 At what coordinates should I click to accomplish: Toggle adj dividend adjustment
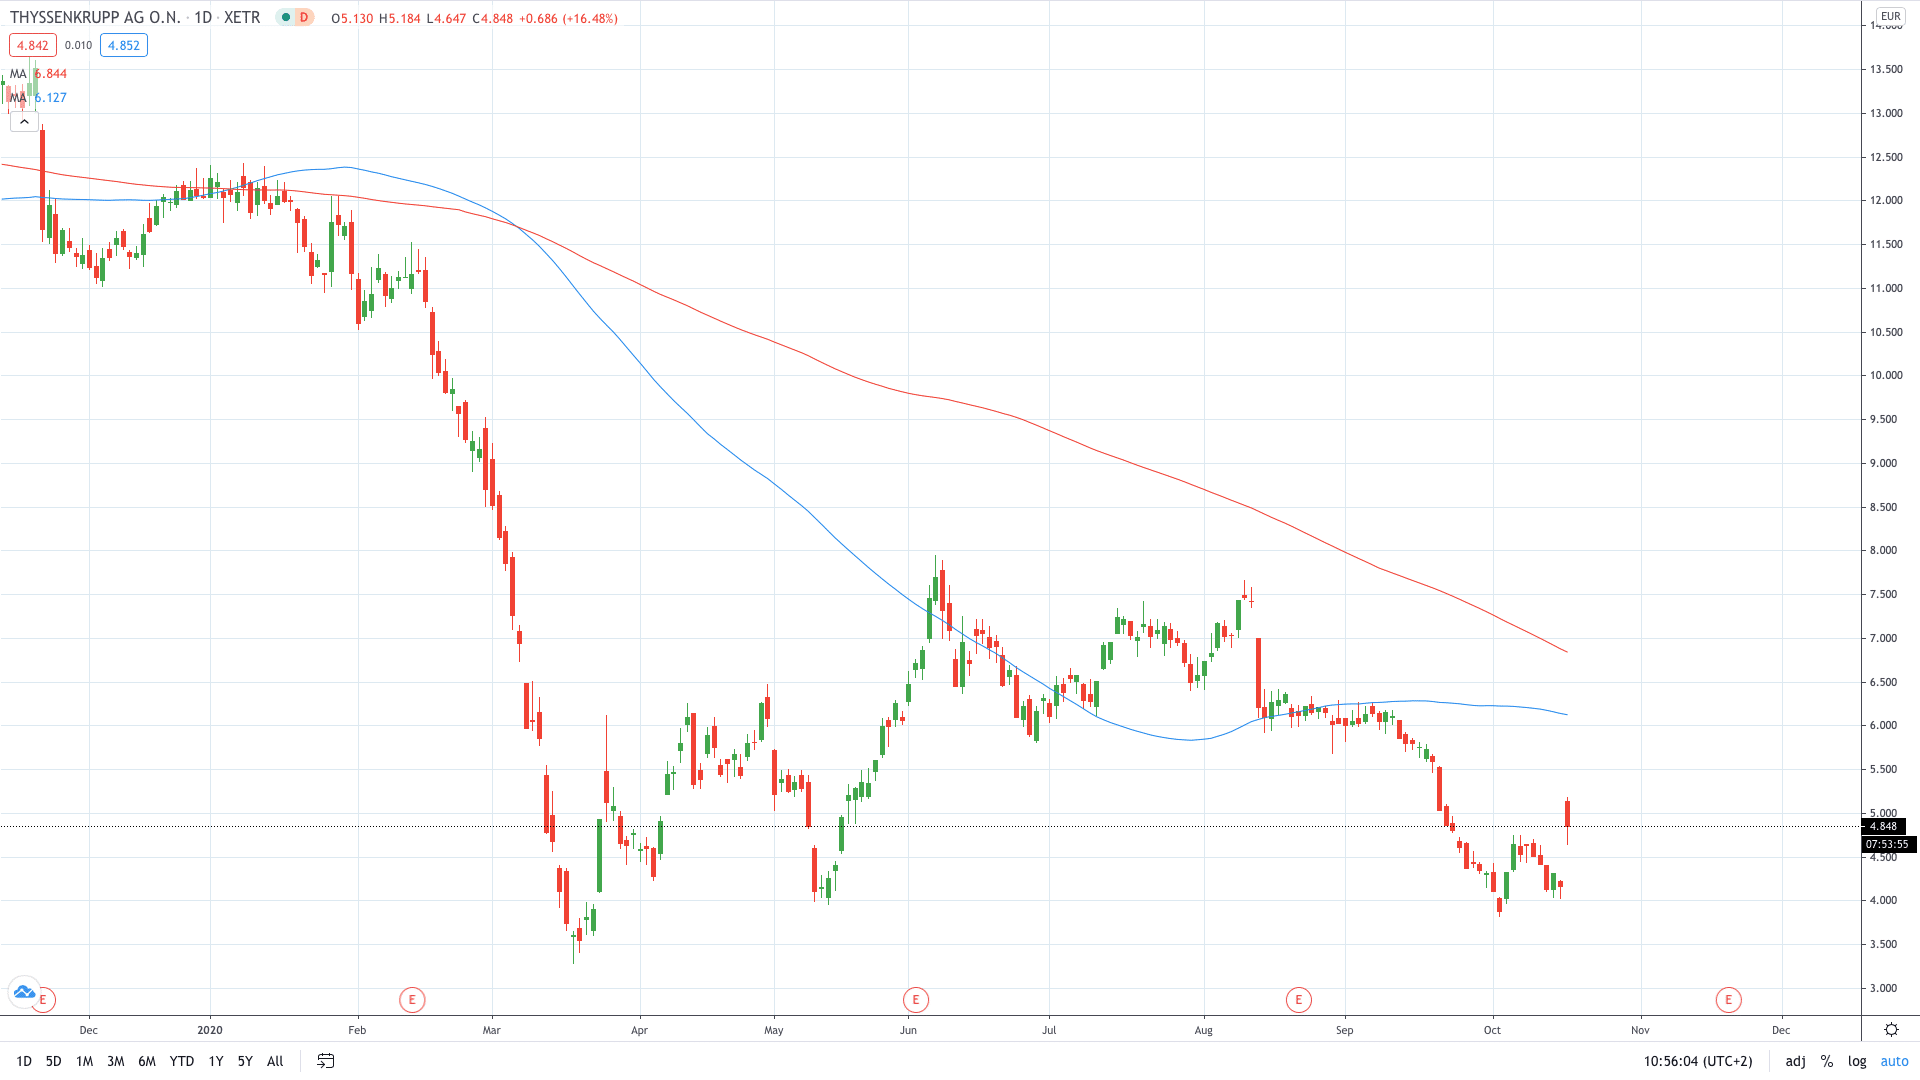tap(1796, 1061)
